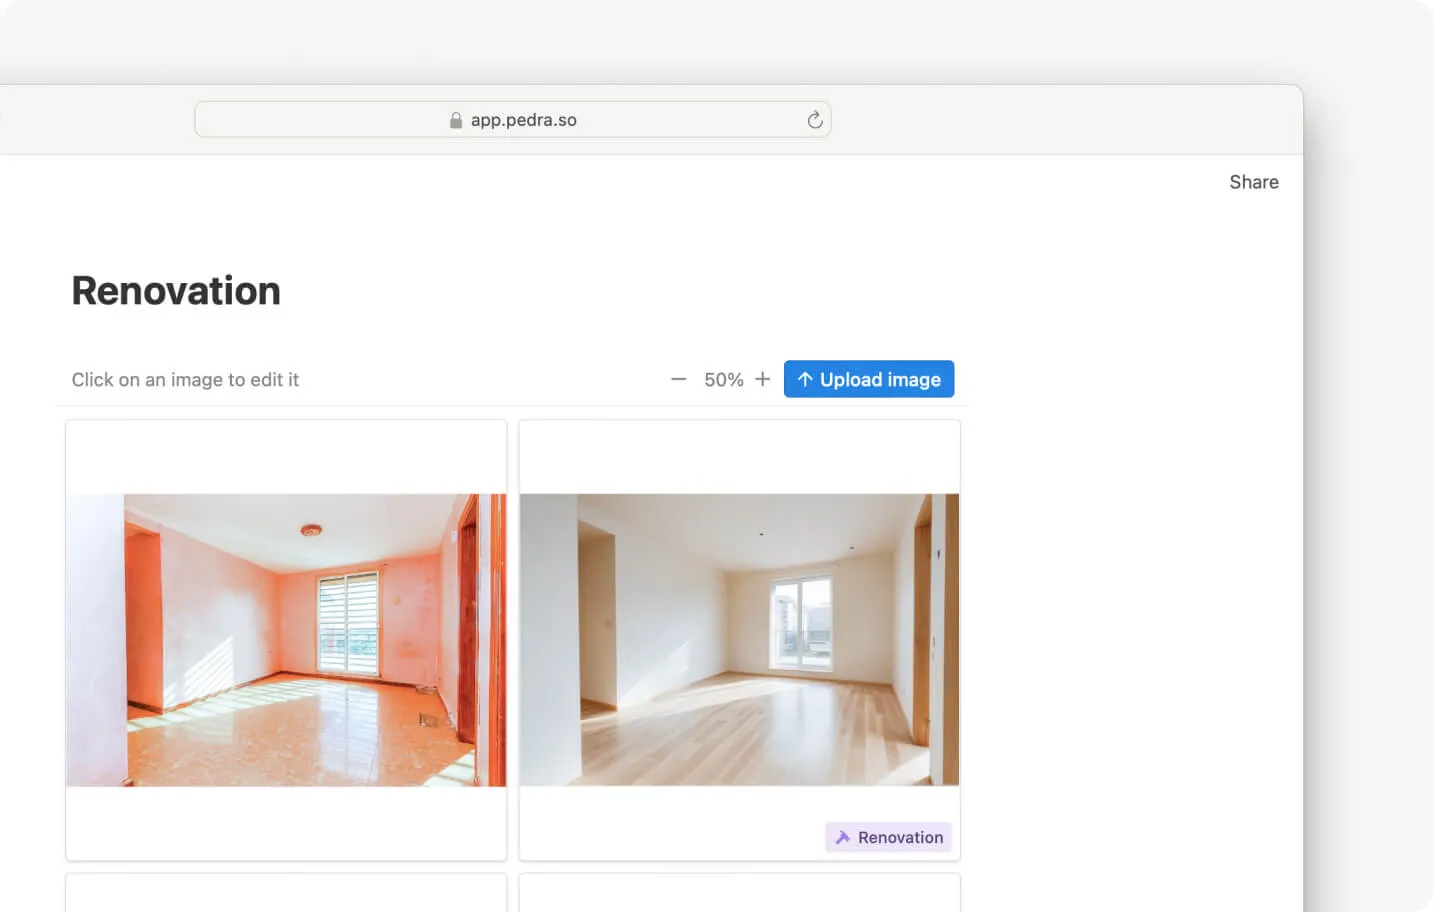Open the Share link

click(x=1254, y=182)
